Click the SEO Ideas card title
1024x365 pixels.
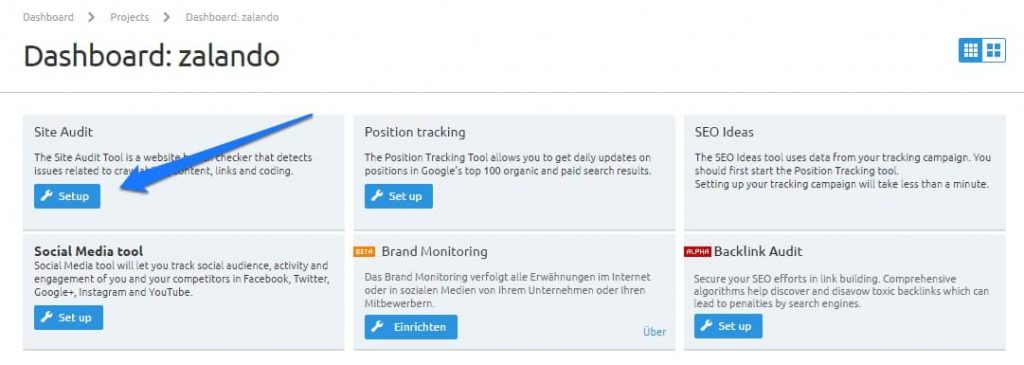tap(724, 132)
